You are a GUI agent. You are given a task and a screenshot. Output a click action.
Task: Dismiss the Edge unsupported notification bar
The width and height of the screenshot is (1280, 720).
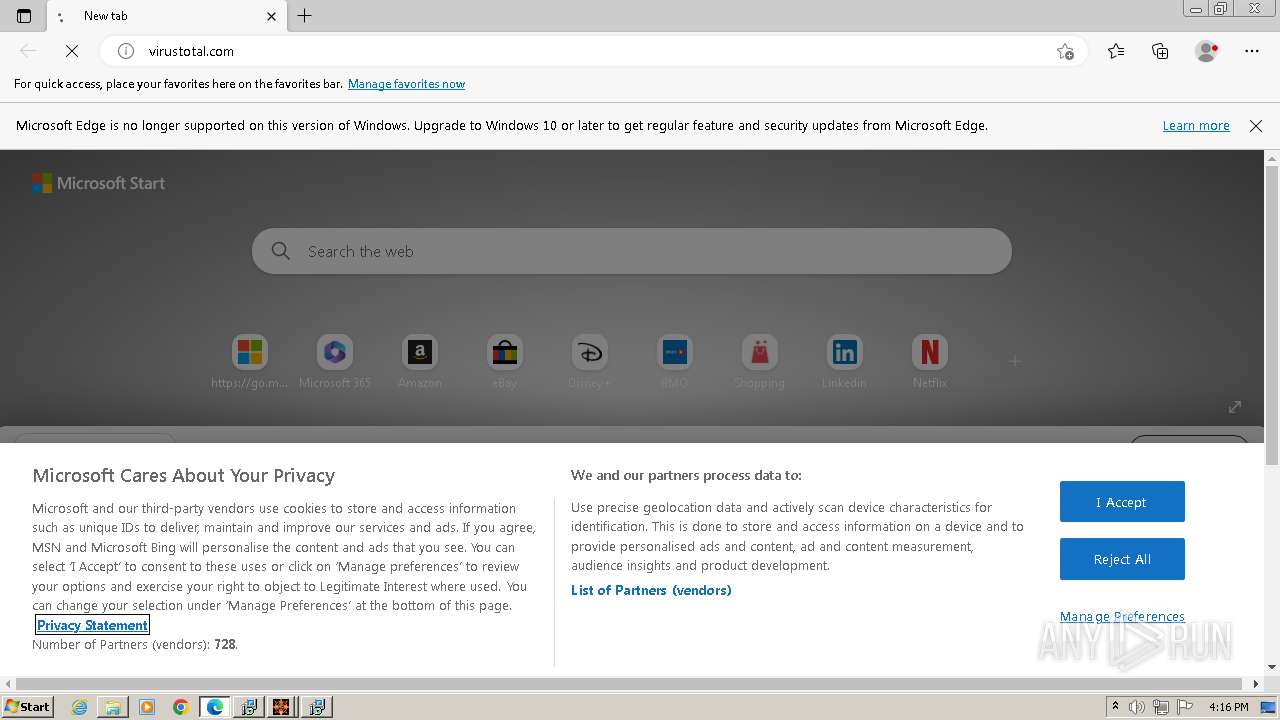pyautogui.click(x=1256, y=126)
